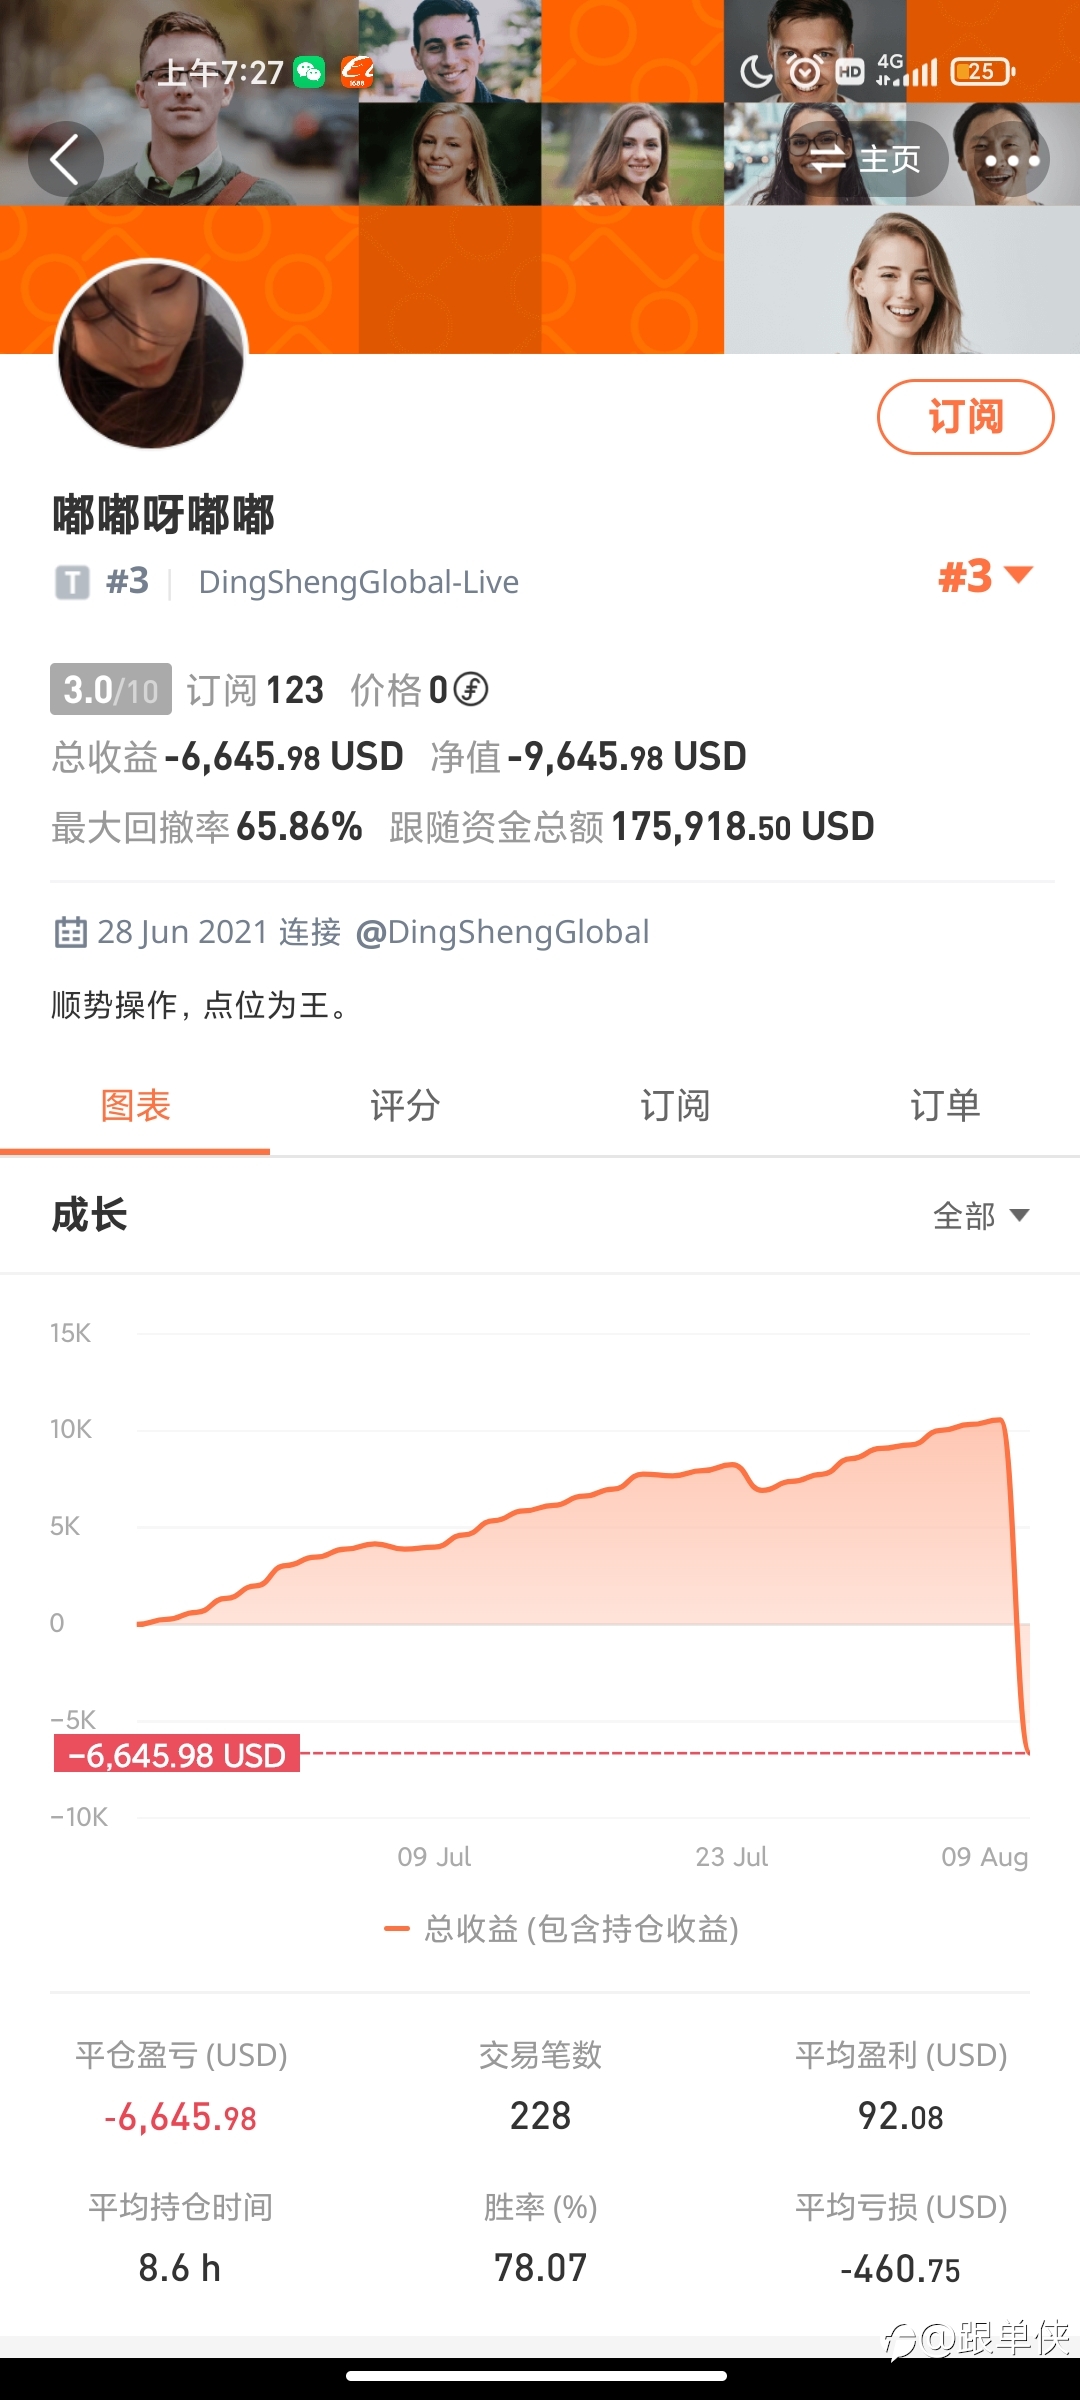This screenshot has width=1080, height=2400.
Task: Tap the -6,645.98 USD chart value marker
Action: coord(177,1754)
